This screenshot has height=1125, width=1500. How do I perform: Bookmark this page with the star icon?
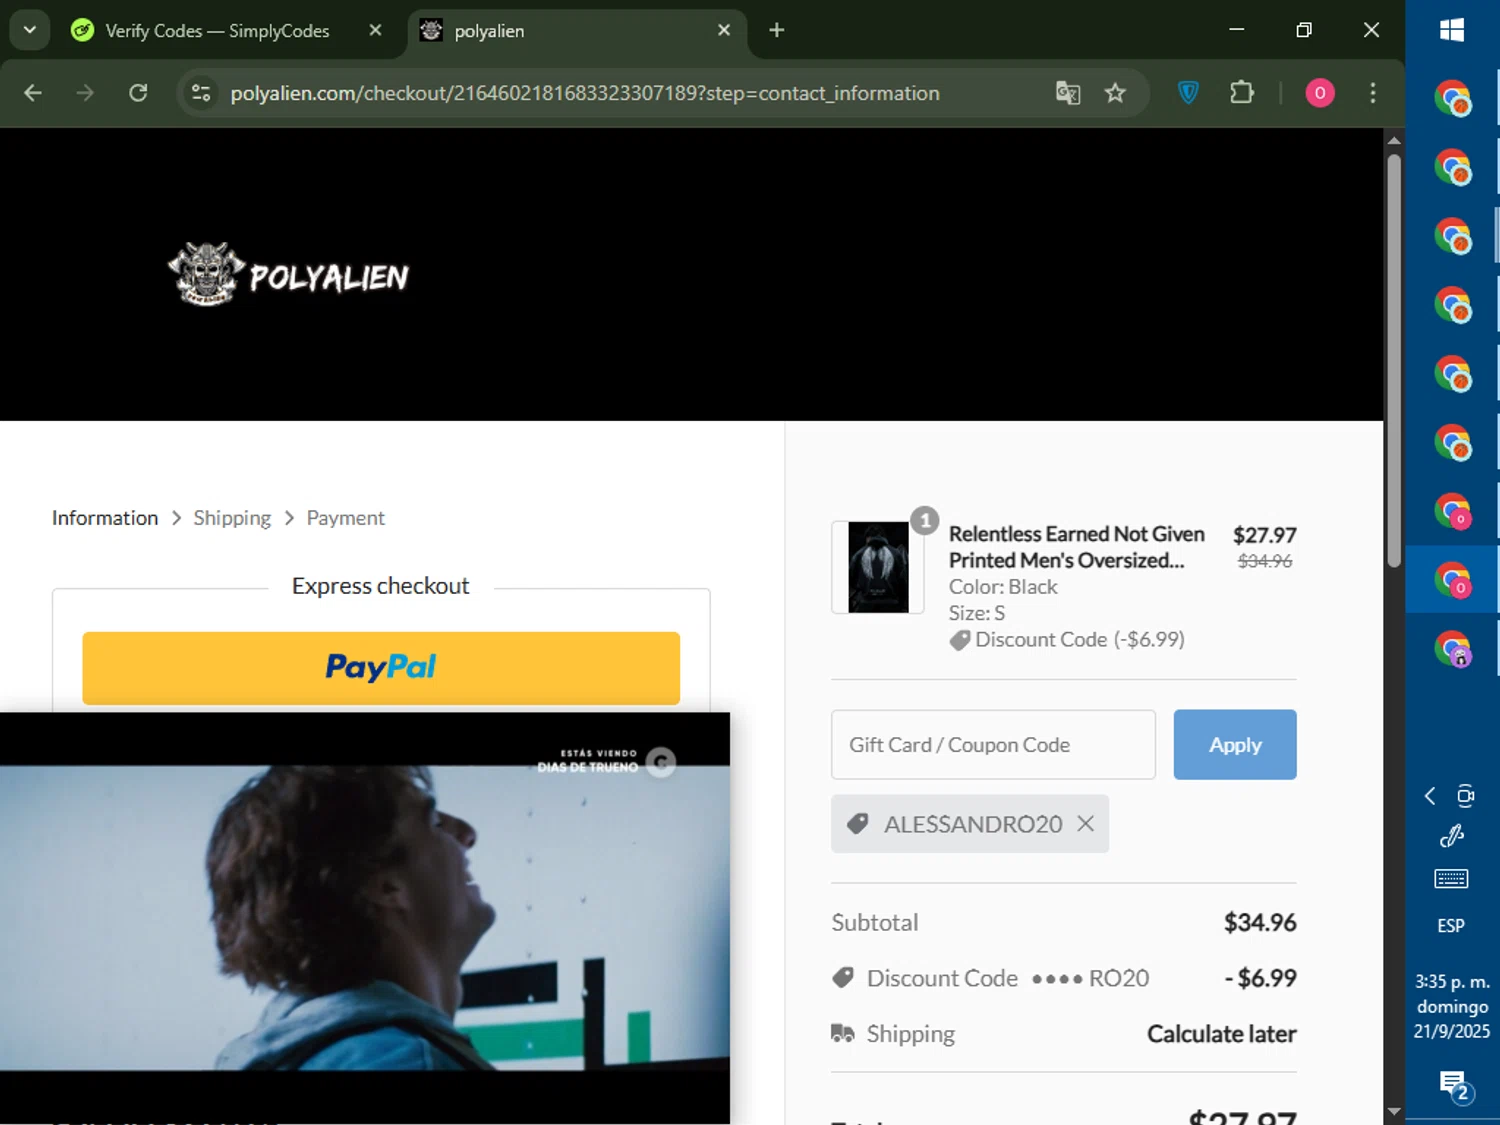(1115, 93)
